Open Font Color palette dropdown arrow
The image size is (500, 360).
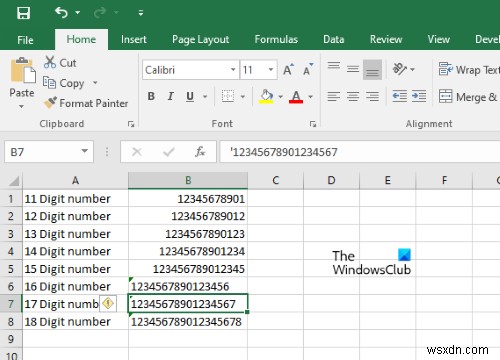311,97
